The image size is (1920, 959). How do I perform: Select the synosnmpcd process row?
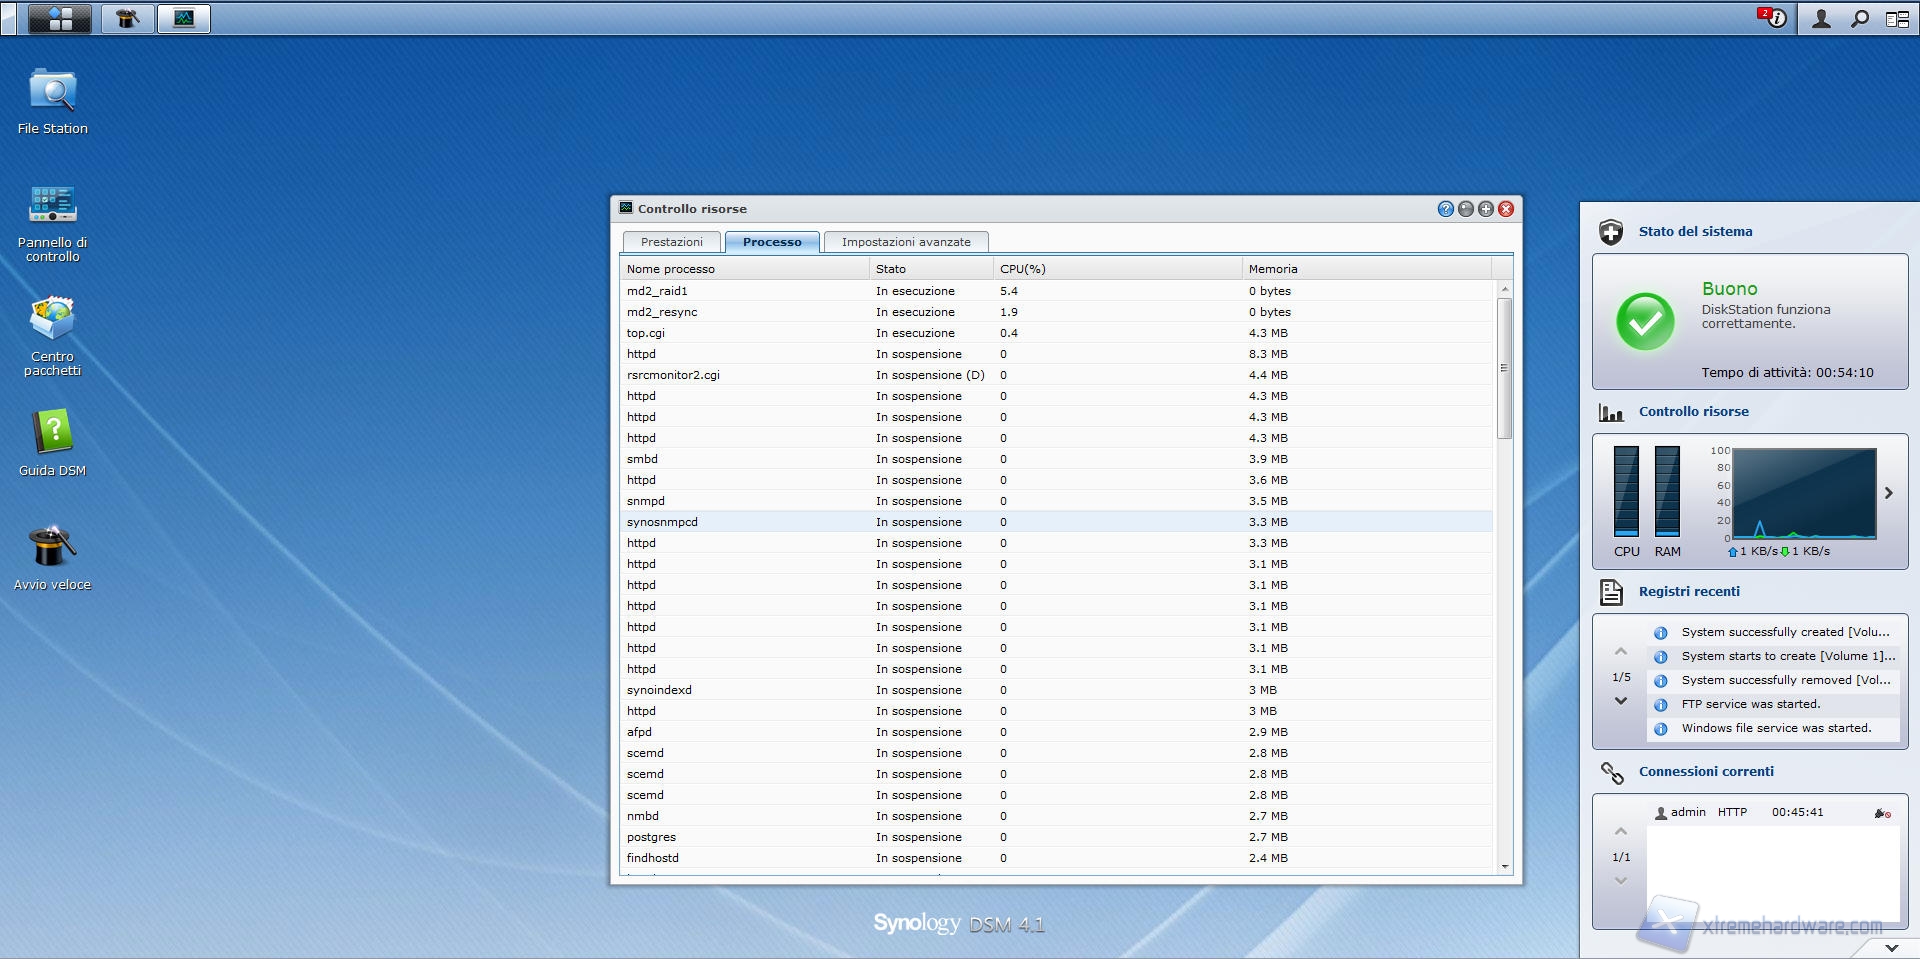click(662, 522)
